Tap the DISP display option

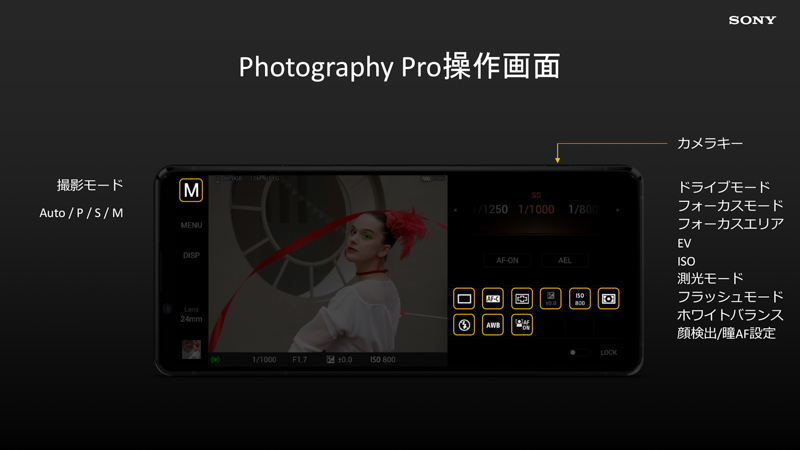[191, 255]
